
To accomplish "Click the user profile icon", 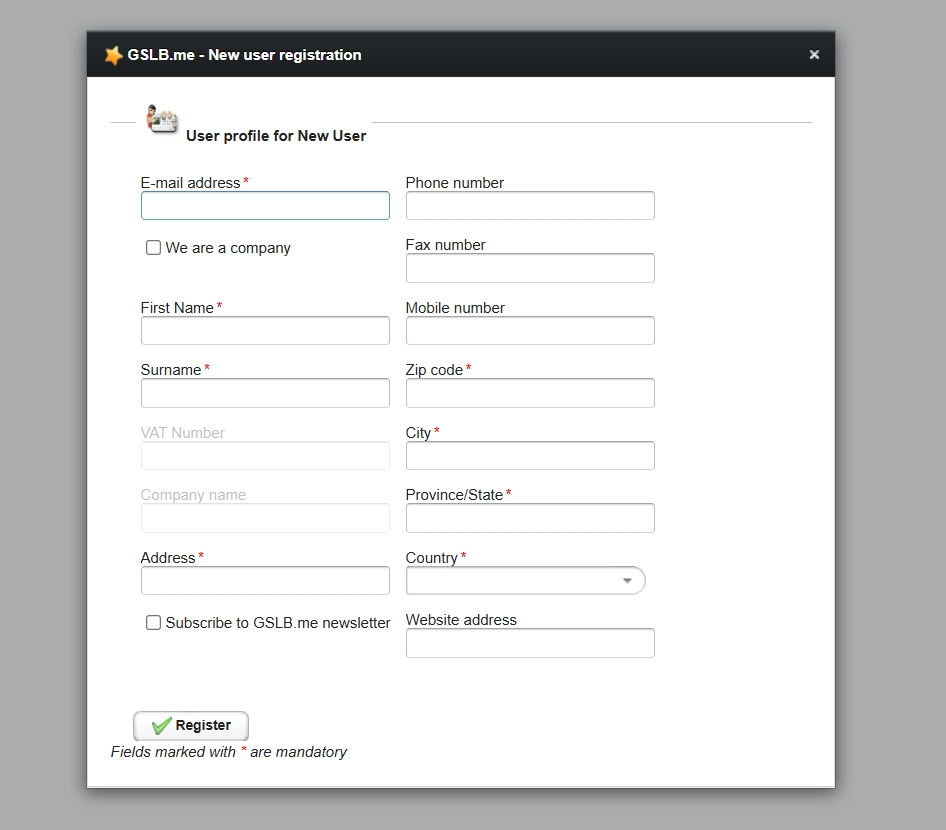I will (x=161, y=119).
